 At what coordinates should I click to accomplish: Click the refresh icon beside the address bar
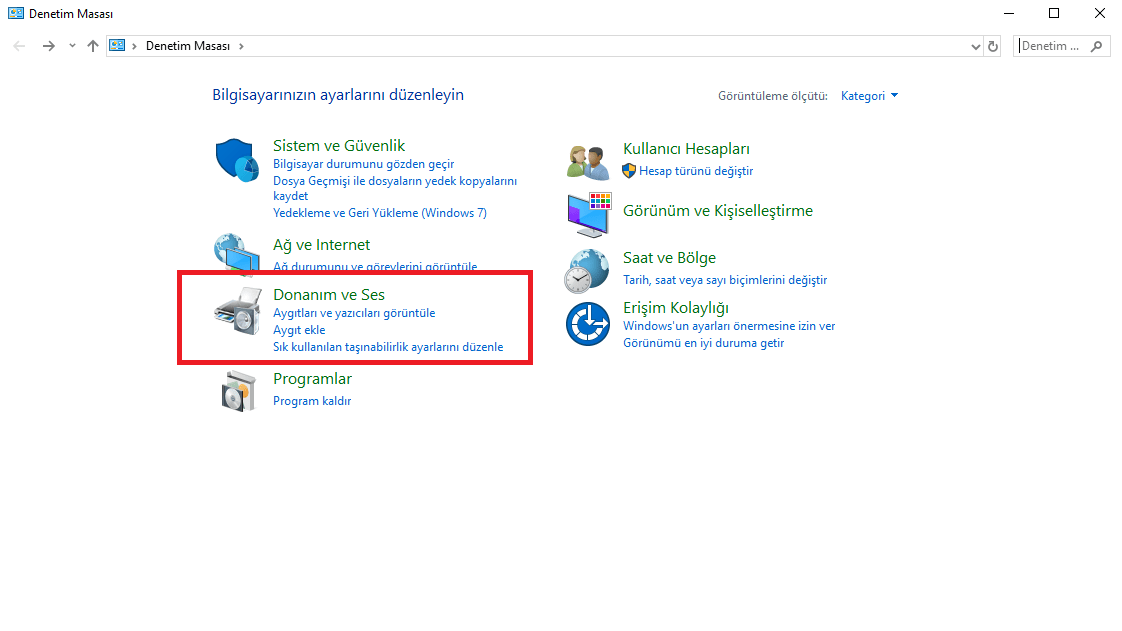[992, 45]
